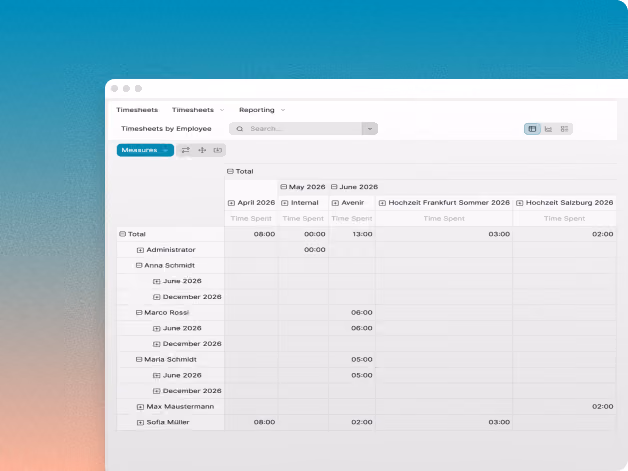Click Maria Schmidt 05:00 cell
Screen dimensions: 628x471
click(352, 360)
